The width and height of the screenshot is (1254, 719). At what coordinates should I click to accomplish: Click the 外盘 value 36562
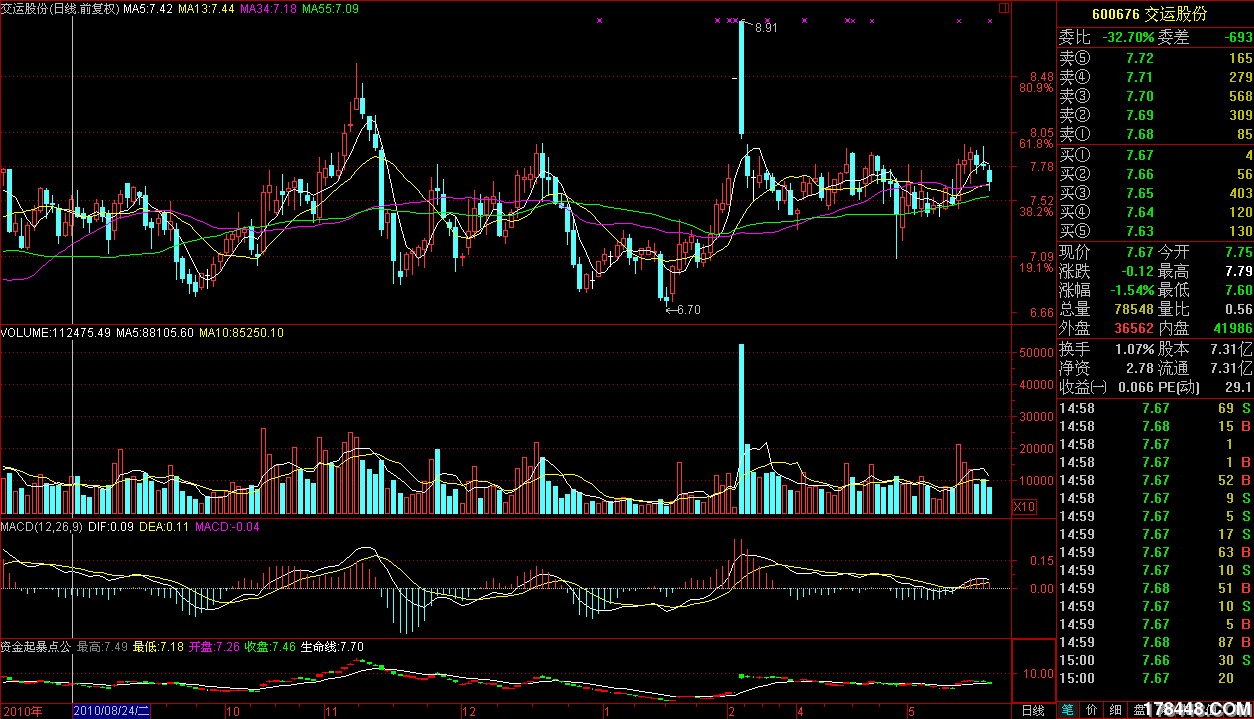point(1135,328)
